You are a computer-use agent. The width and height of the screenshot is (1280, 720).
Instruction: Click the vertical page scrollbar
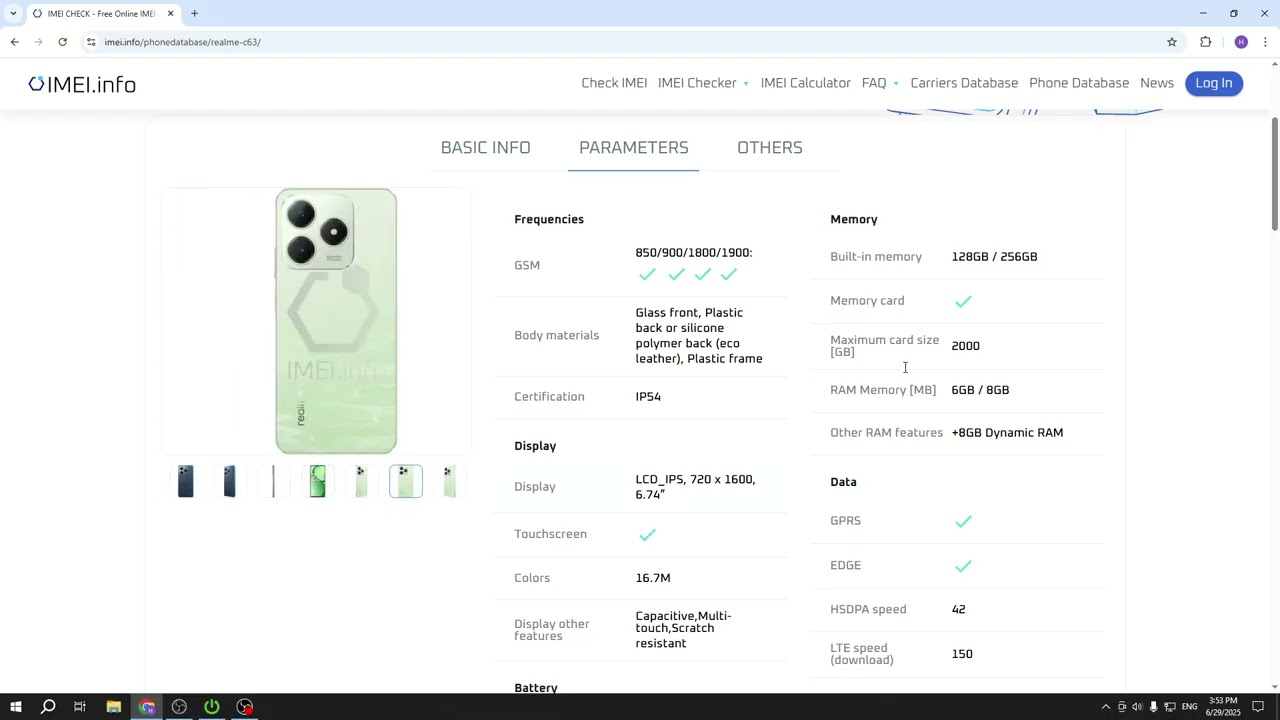1274,175
